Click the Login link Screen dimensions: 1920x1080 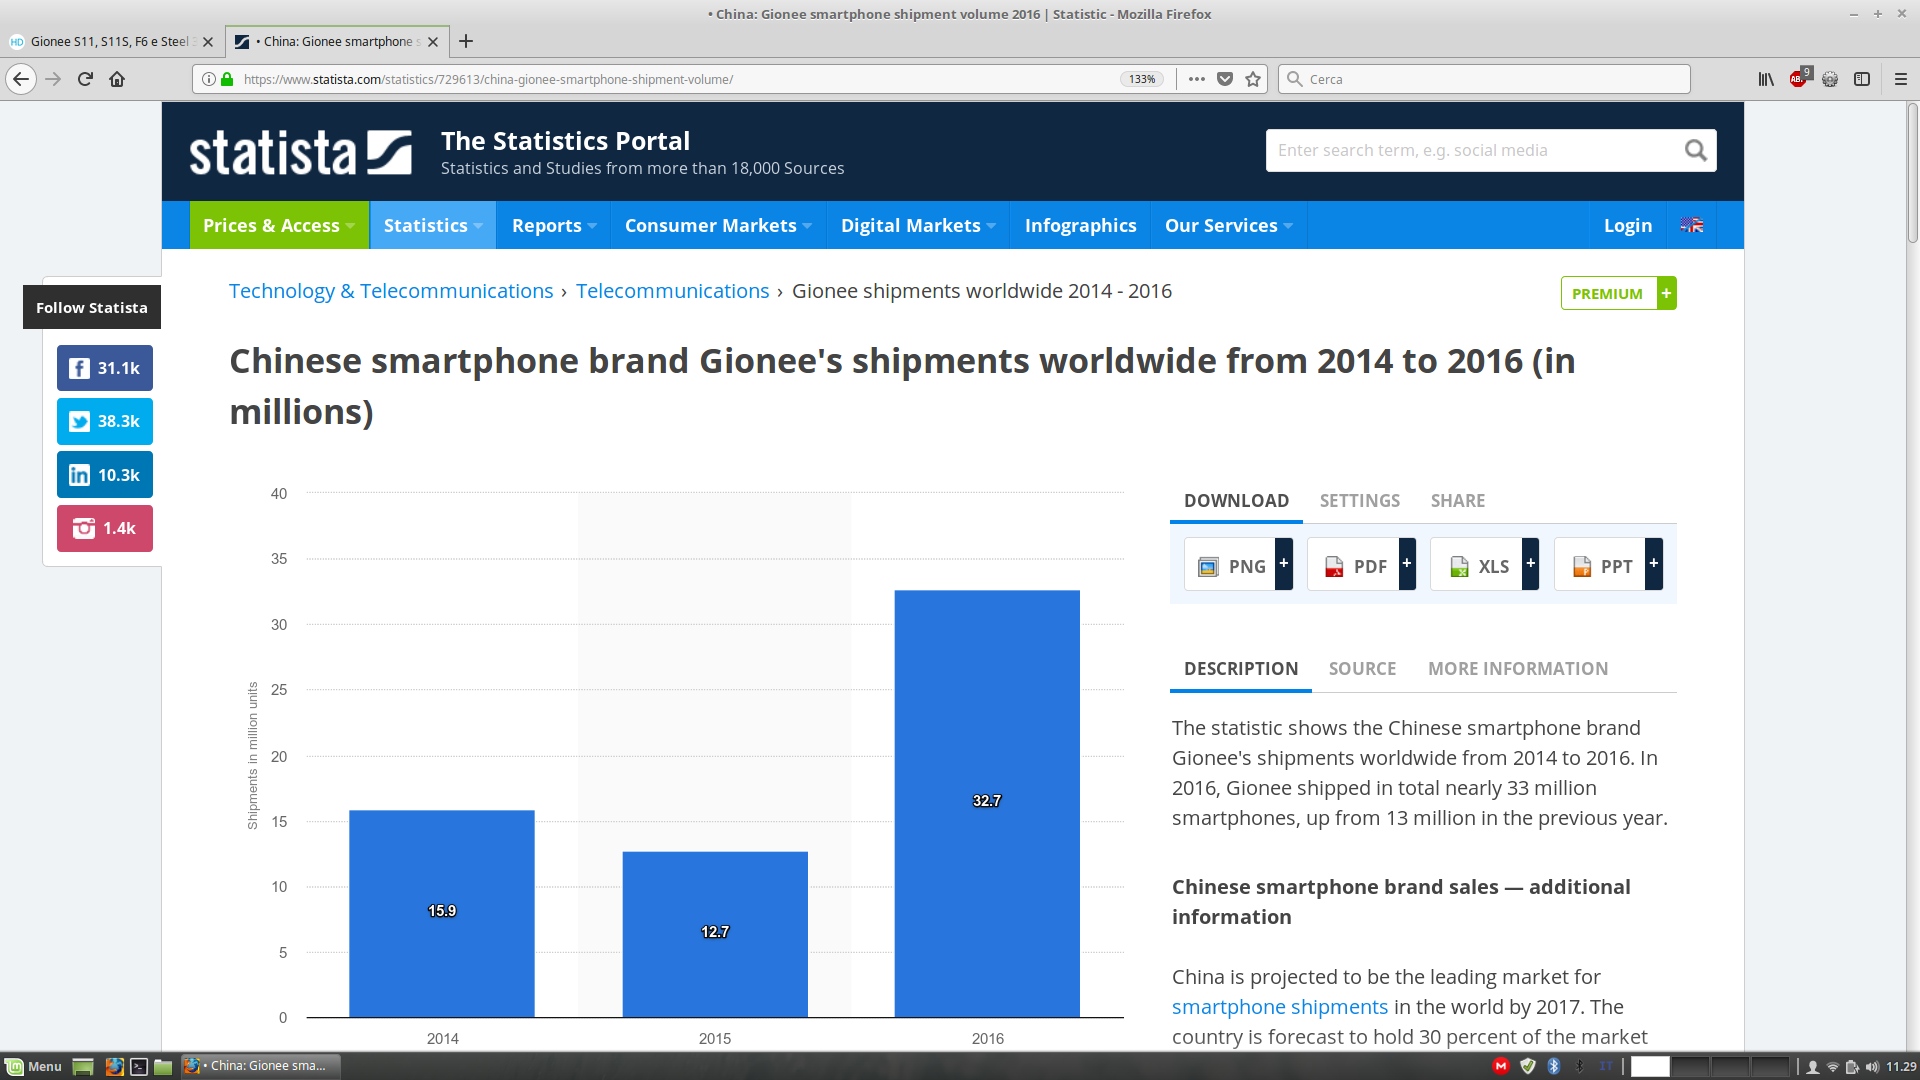point(1628,225)
